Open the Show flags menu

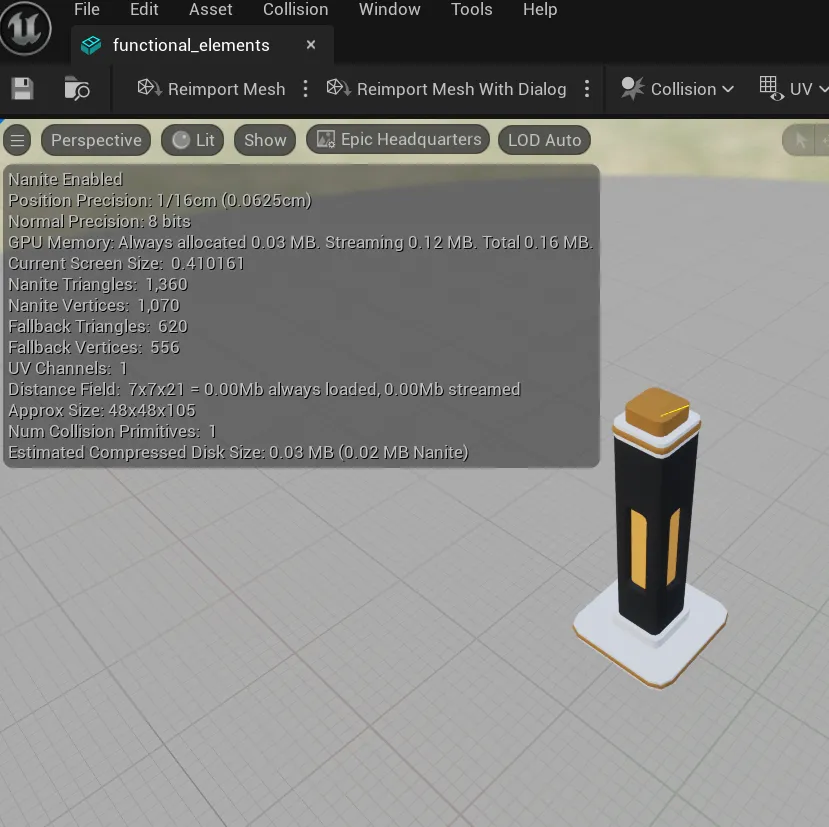(x=265, y=140)
